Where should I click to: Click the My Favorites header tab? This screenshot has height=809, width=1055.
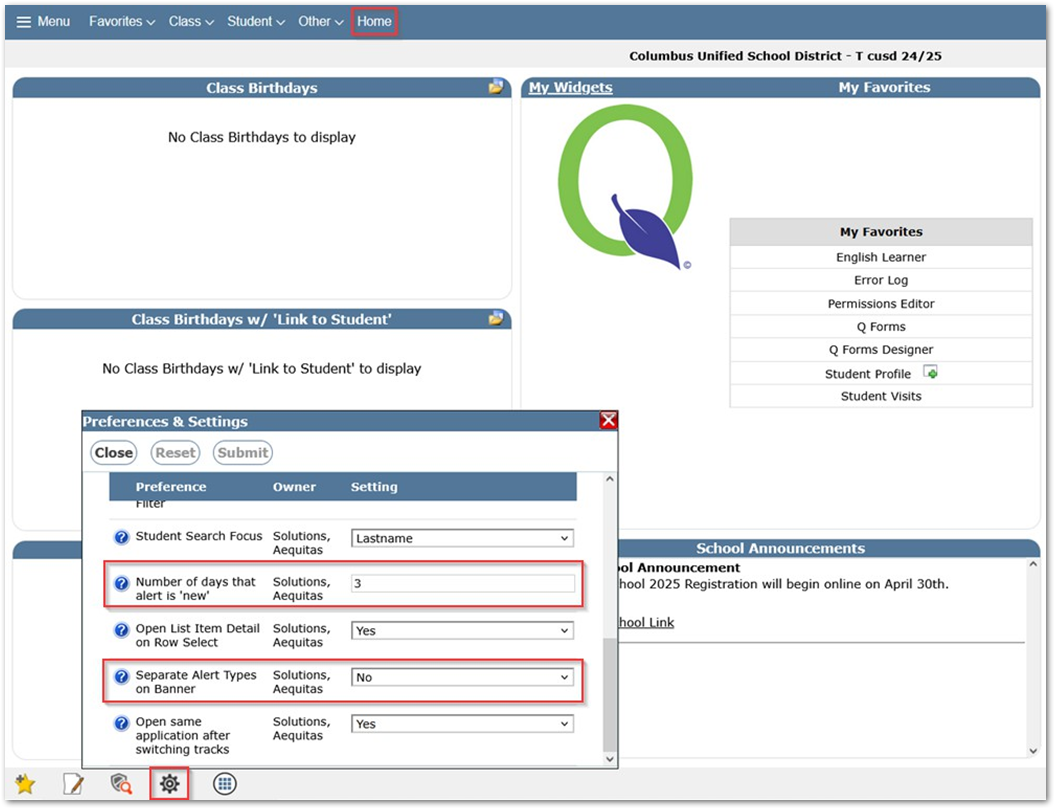[883, 87]
